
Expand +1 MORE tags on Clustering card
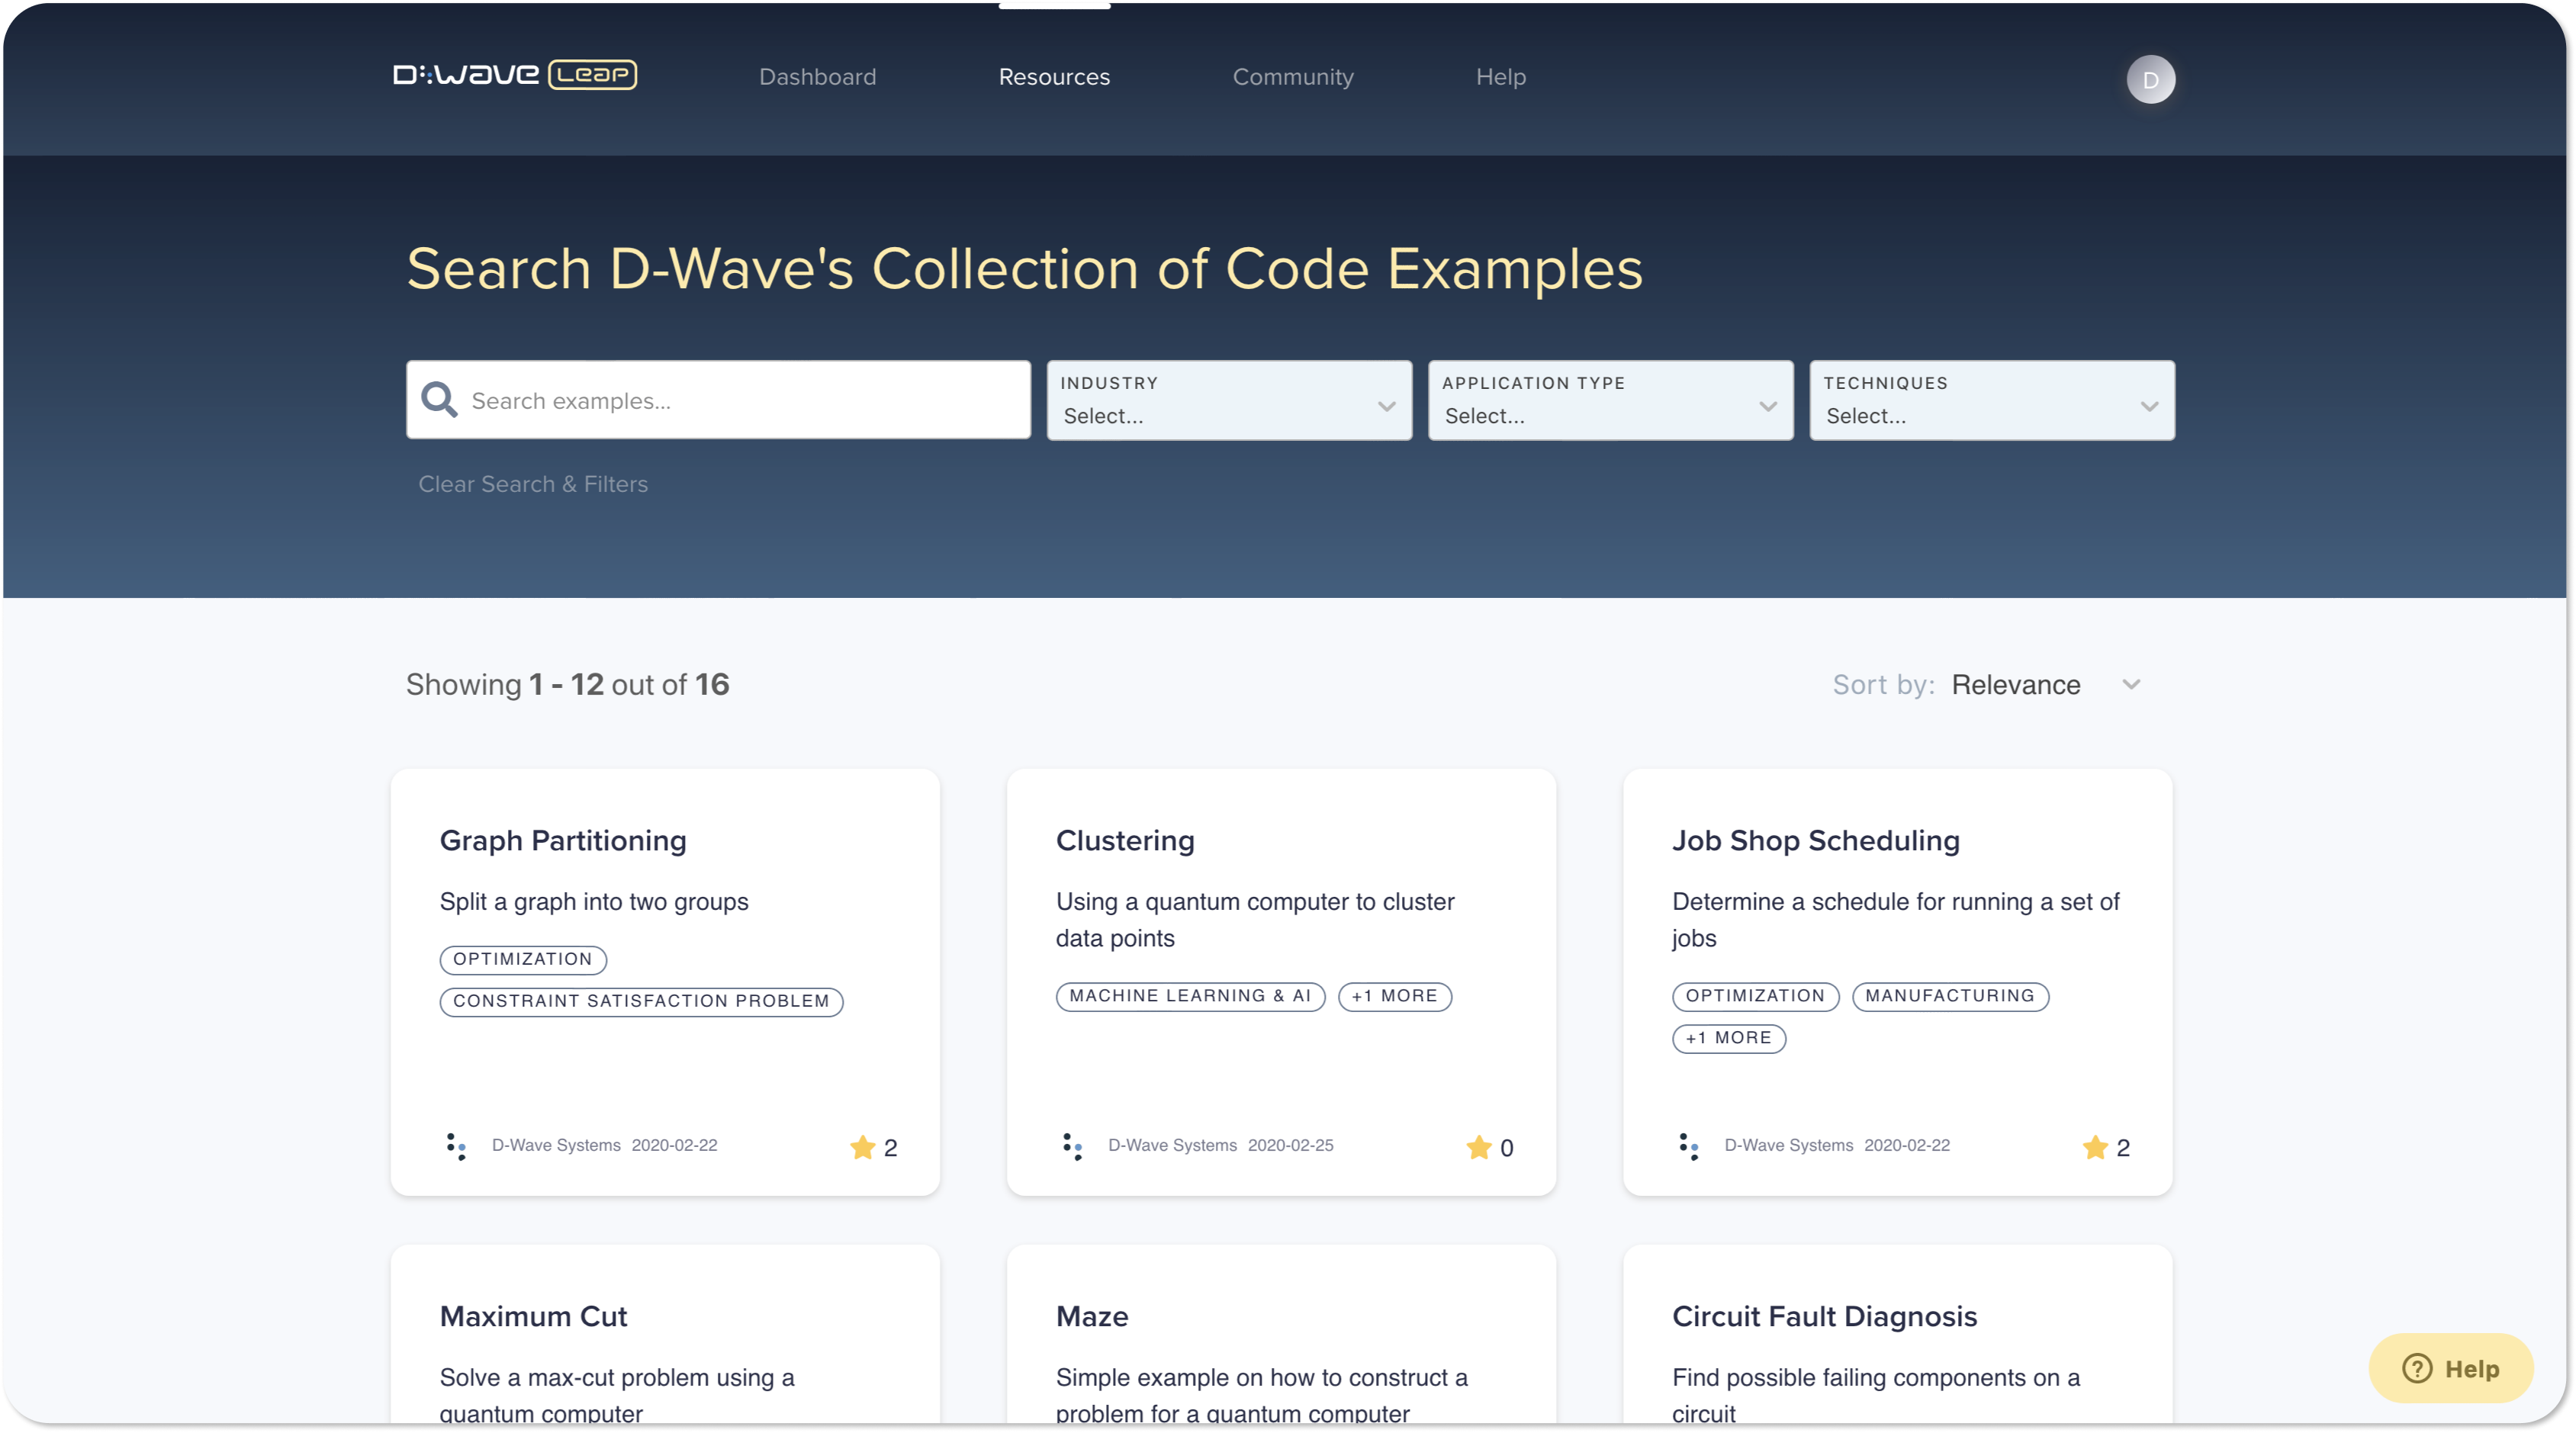tap(1394, 996)
